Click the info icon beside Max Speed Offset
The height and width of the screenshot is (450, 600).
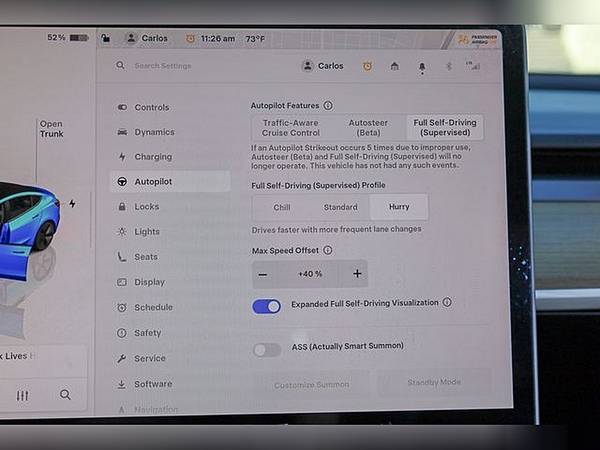coord(328,250)
